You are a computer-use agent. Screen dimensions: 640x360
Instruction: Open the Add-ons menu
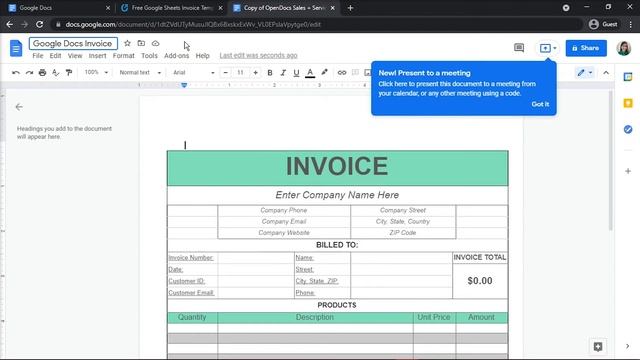(176, 56)
